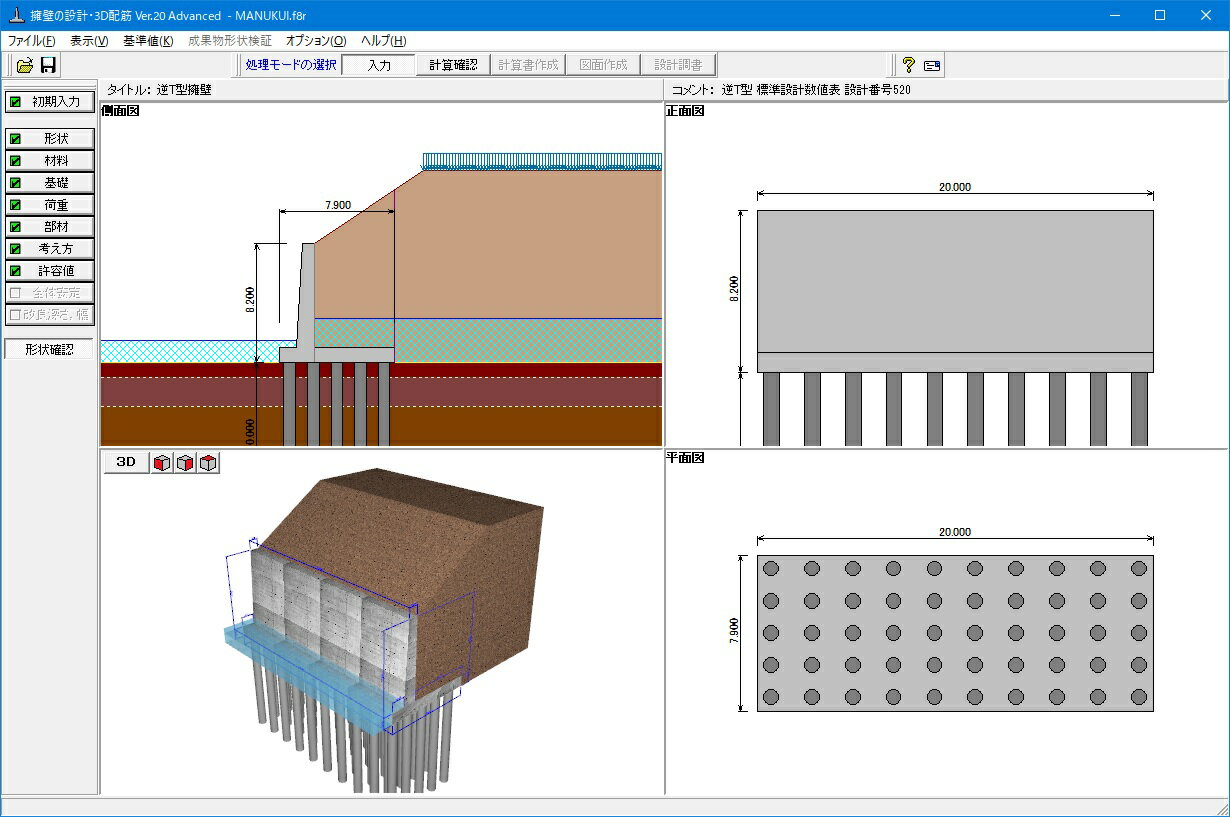This screenshot has height=817, width=1230.
Task: Click the コメント: 逆T型 標準設計数値表 text
Action: [x=791, y=90]
